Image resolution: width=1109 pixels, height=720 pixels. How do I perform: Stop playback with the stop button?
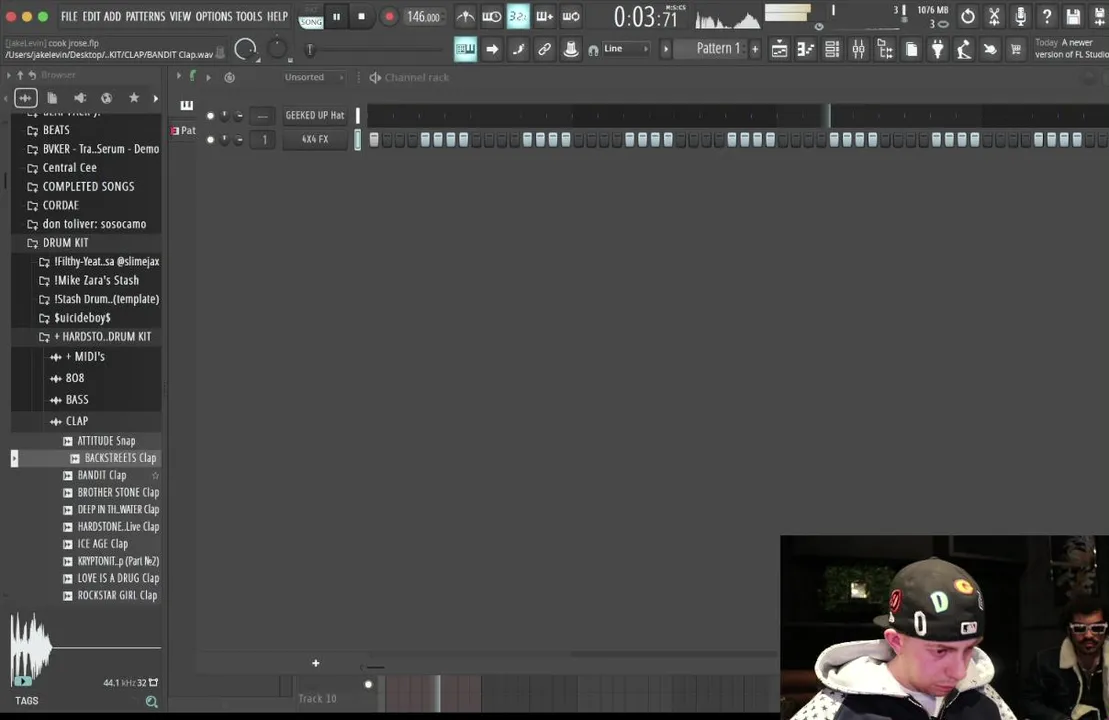pyautogui.click(x=361, y=16)
